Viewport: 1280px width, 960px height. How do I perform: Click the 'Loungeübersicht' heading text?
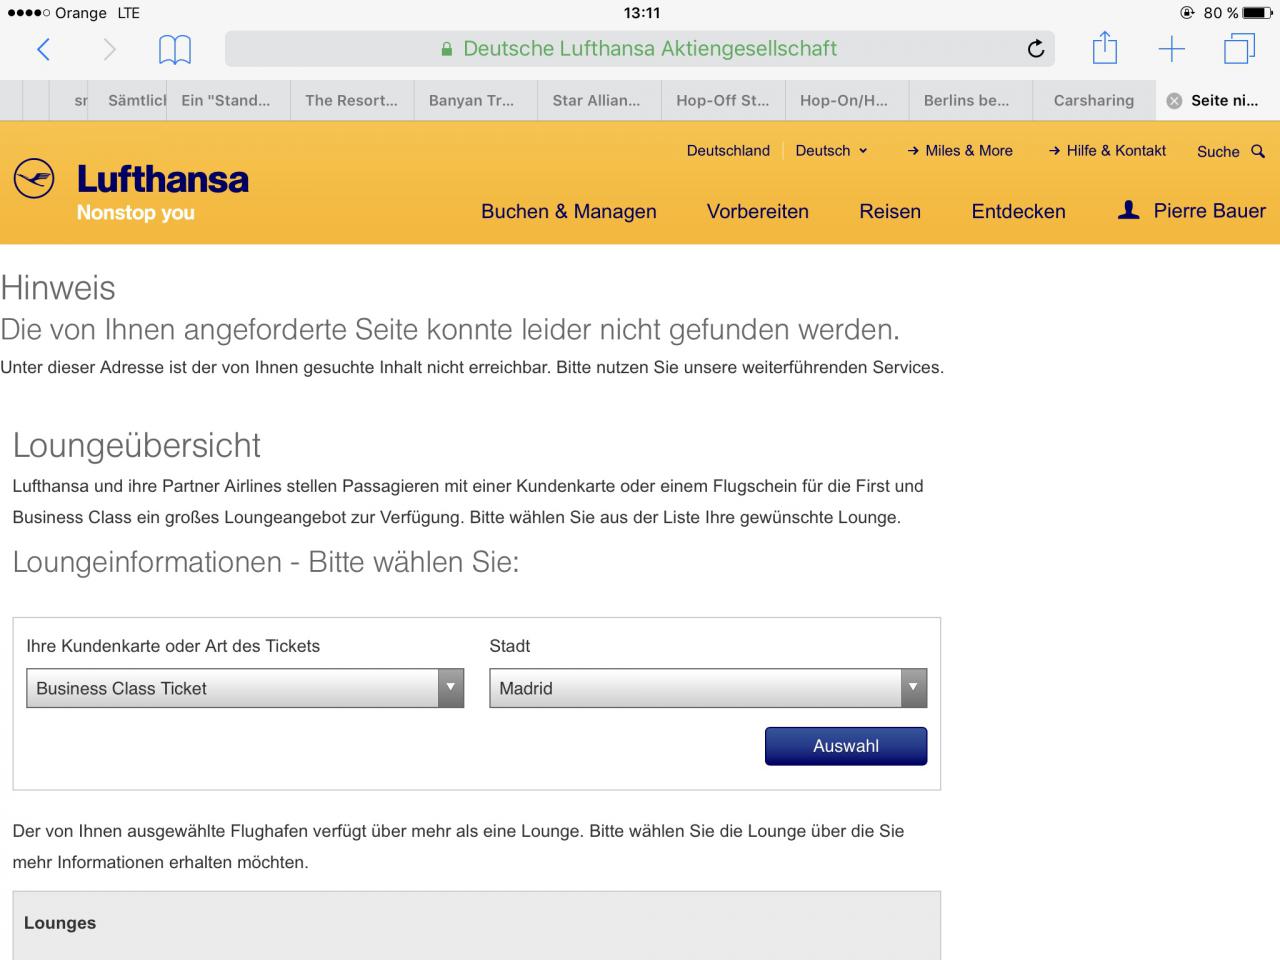pyautogui.click(x=136, y=445)
